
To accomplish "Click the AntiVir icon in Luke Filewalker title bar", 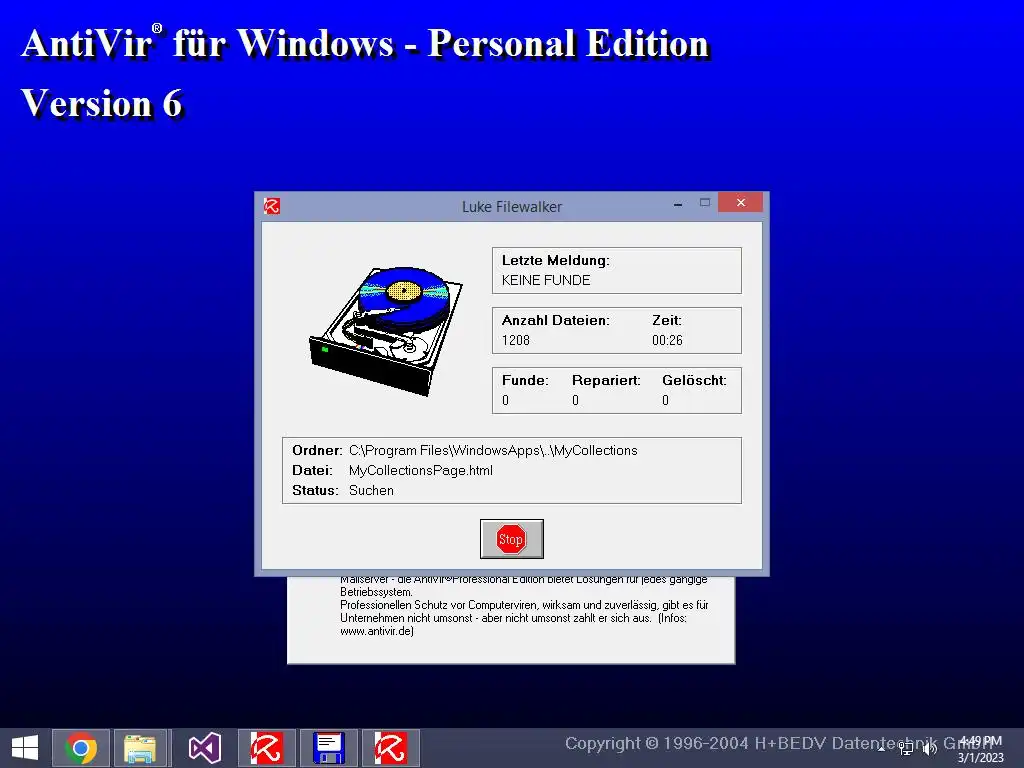I will click(272, 206).
